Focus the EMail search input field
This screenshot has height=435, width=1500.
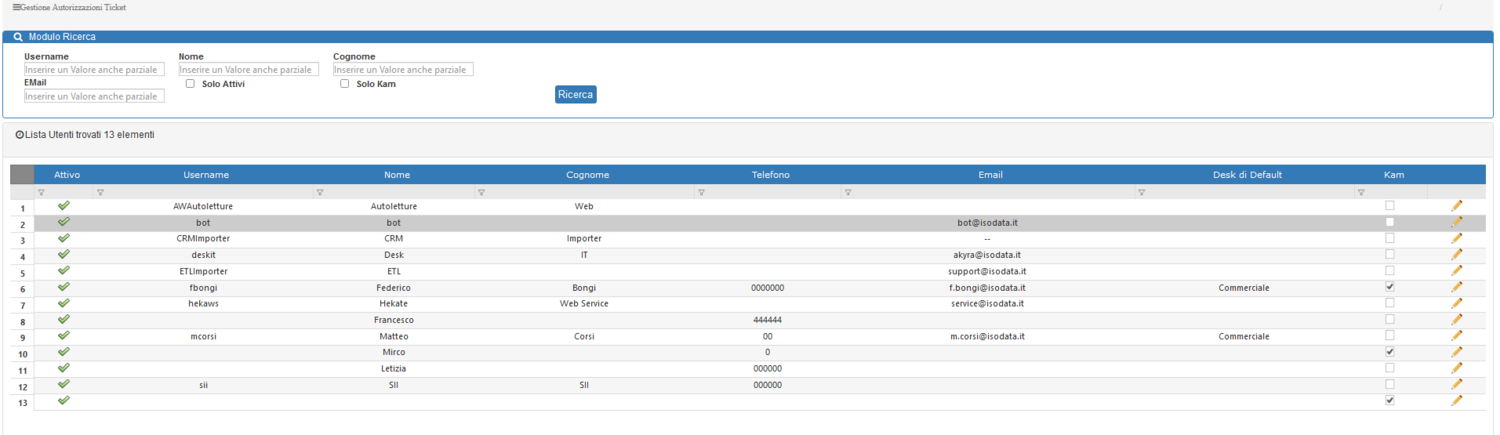coord(94,96)
